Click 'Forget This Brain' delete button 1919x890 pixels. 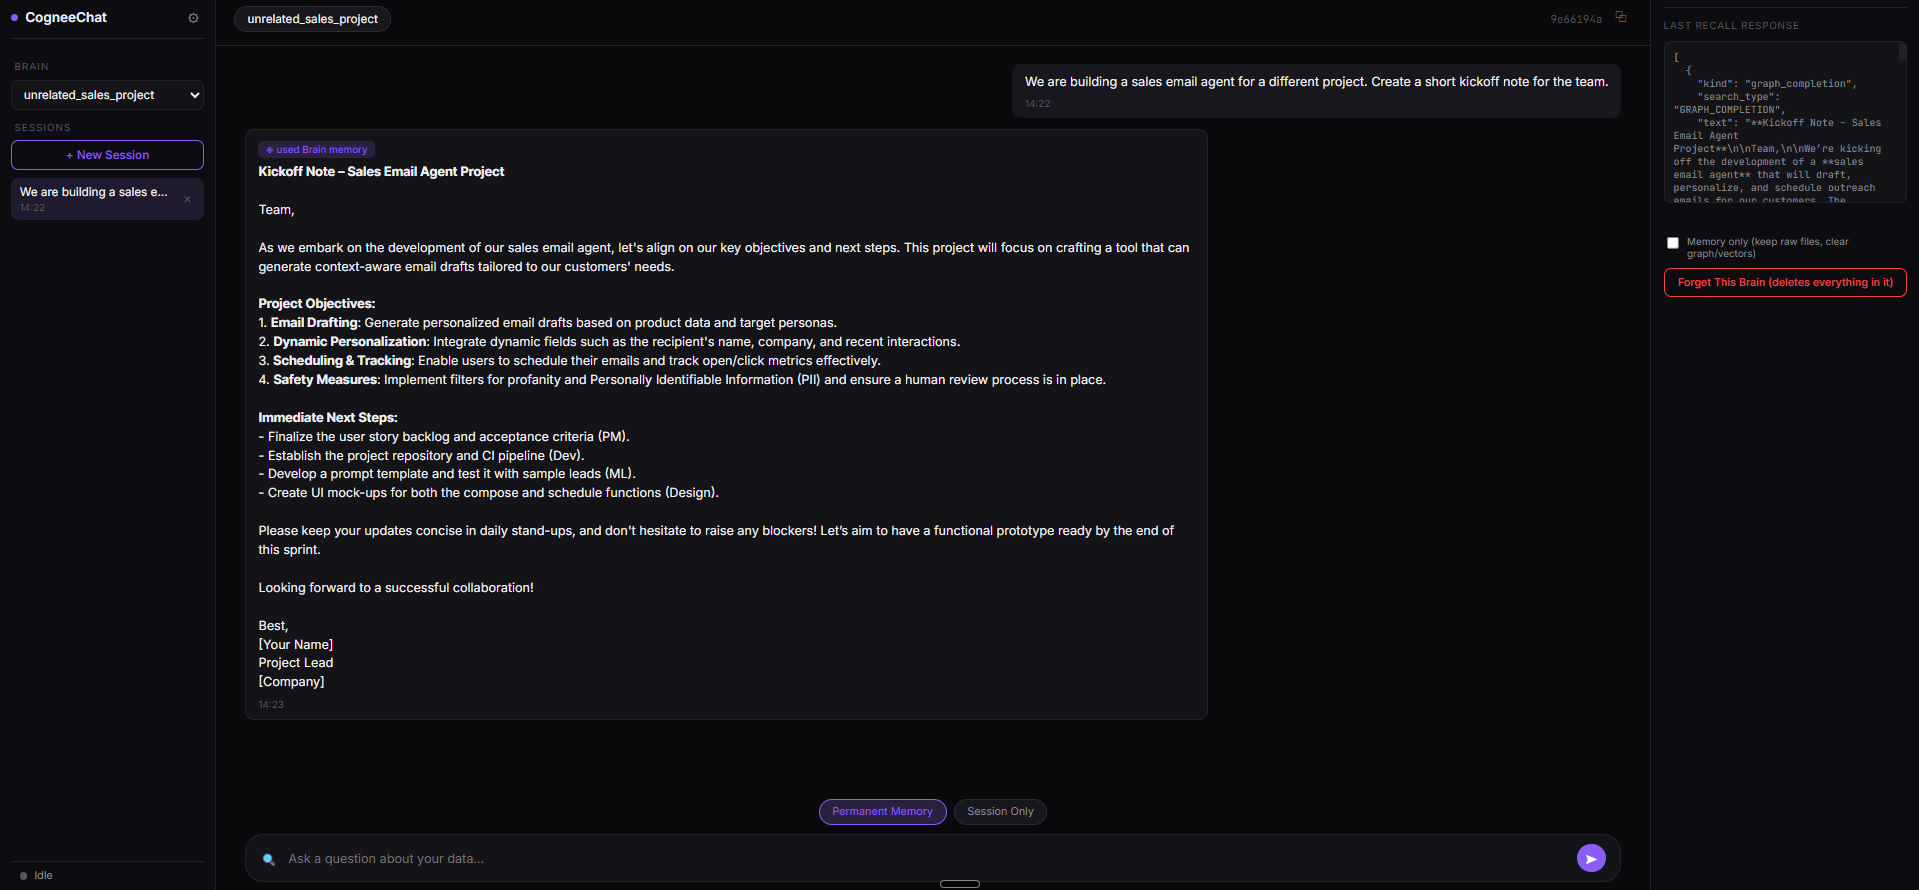(1785, 283)
